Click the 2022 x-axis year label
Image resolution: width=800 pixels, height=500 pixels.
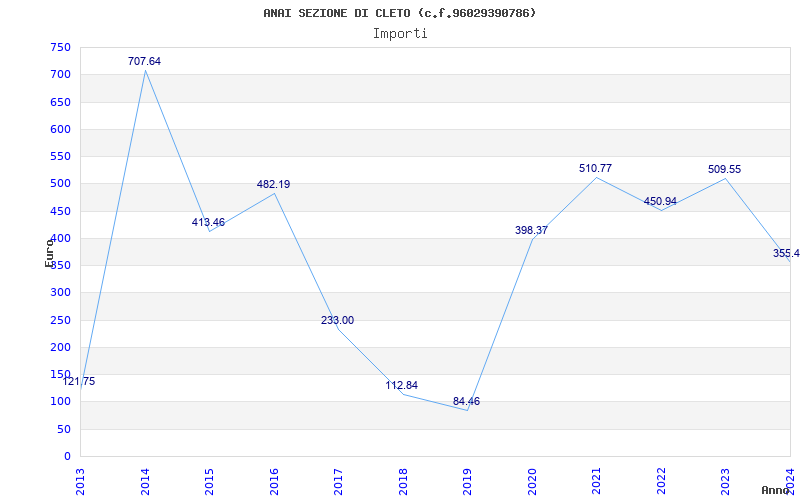tap(661, 481)
